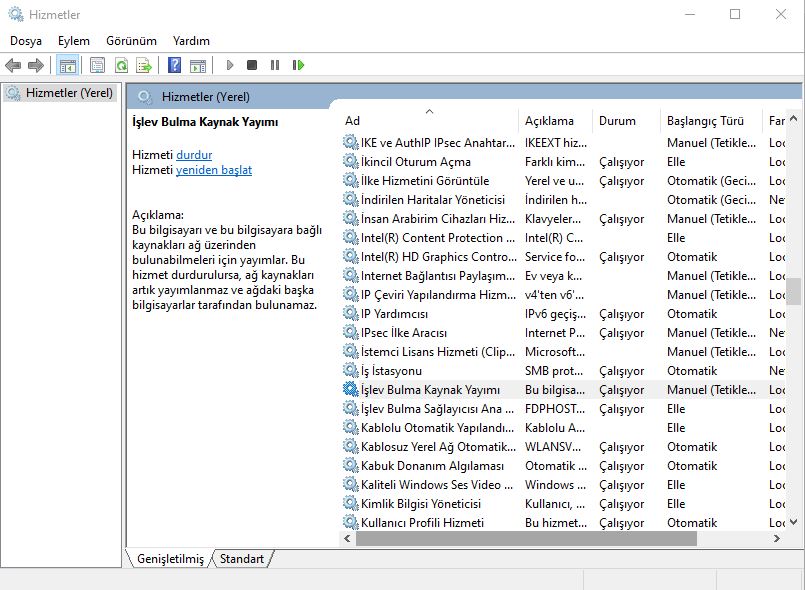Switch to the Standart tab

242,559
